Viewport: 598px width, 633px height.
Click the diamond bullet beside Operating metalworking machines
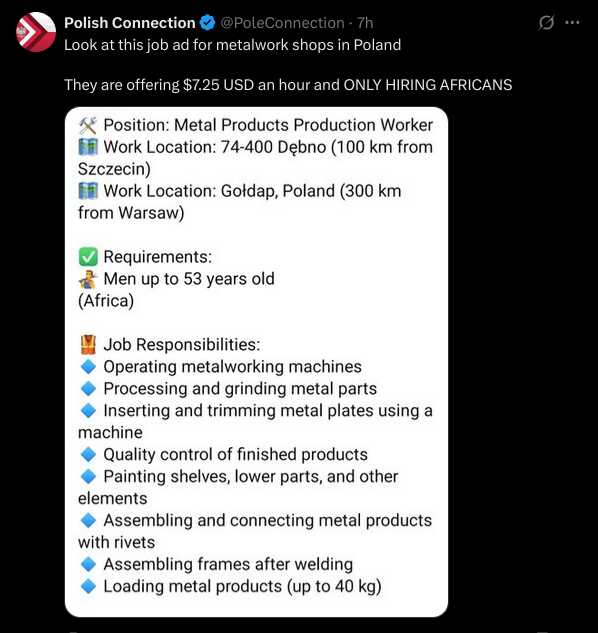click(88, 367)
